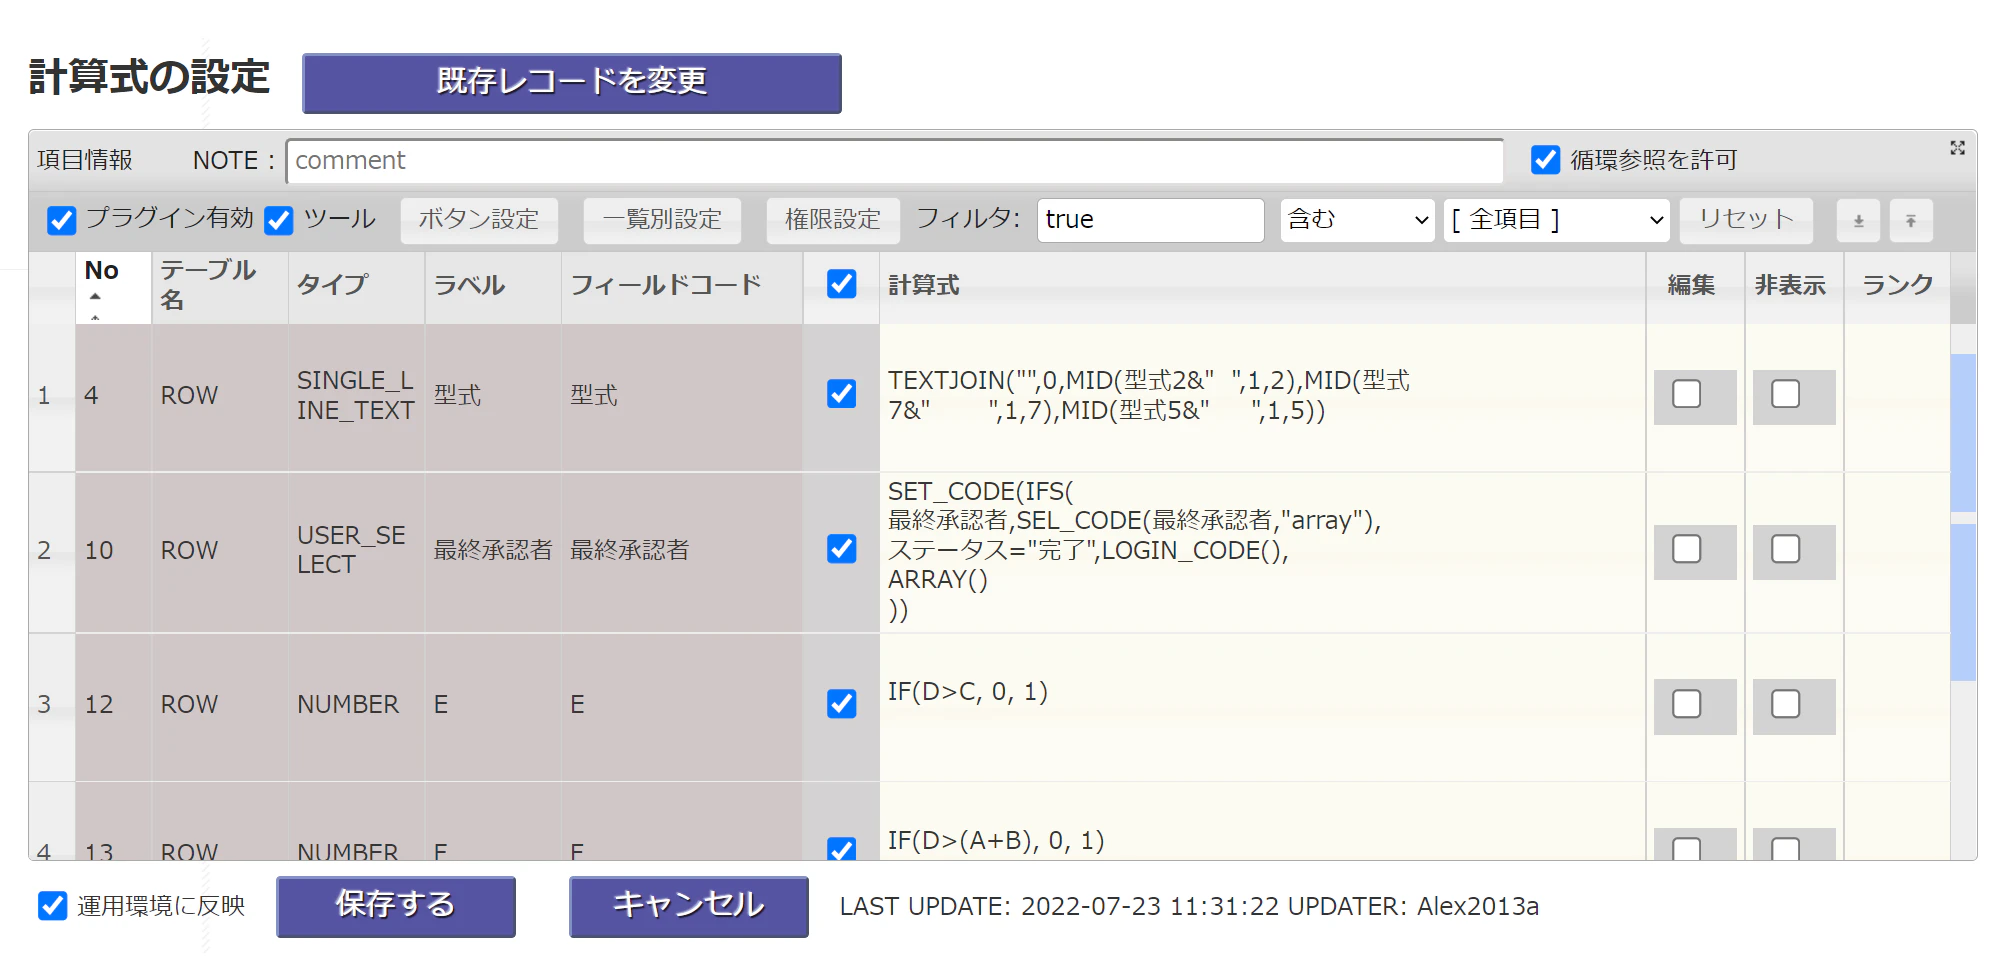Click the ラベル column header
This screenshot has width=1997, height=960.
[492, 286]
